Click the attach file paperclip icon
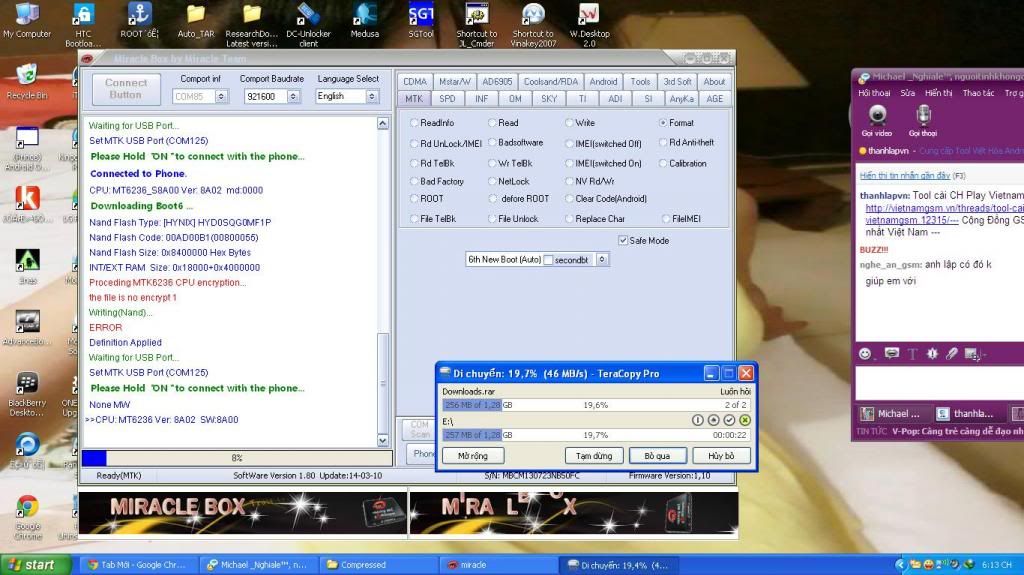 tap(952, 353)
